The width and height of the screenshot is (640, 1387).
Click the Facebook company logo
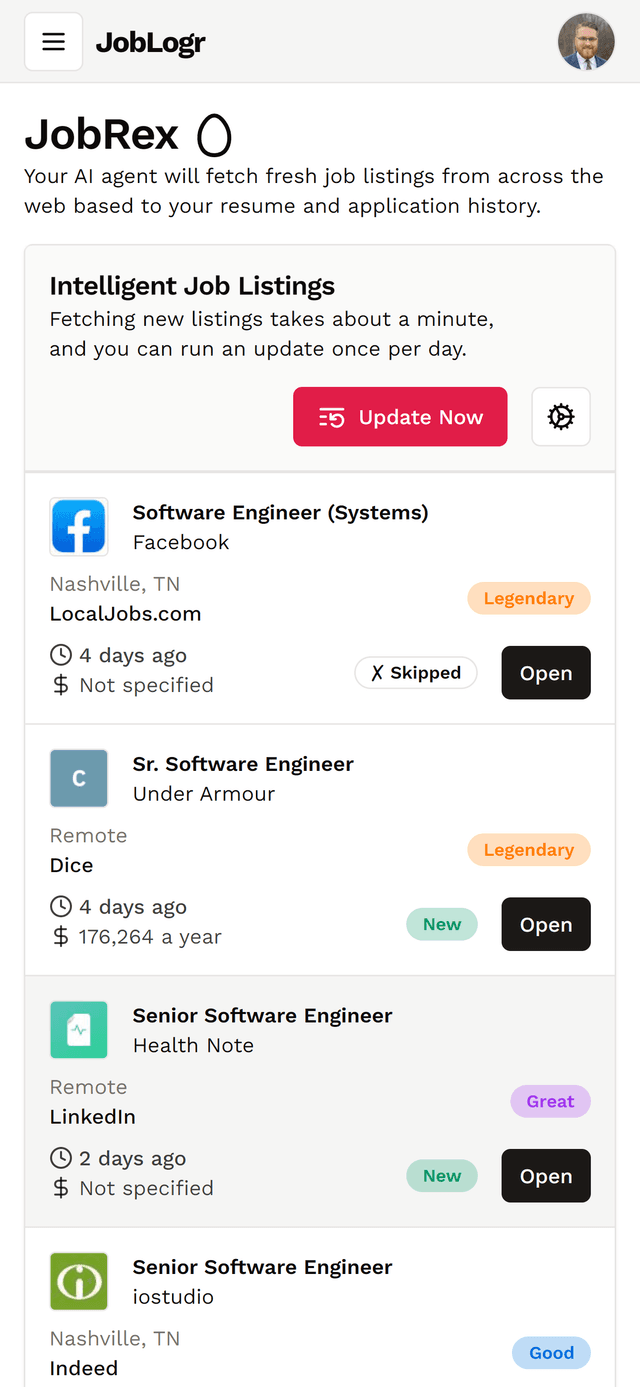(79, 527)
